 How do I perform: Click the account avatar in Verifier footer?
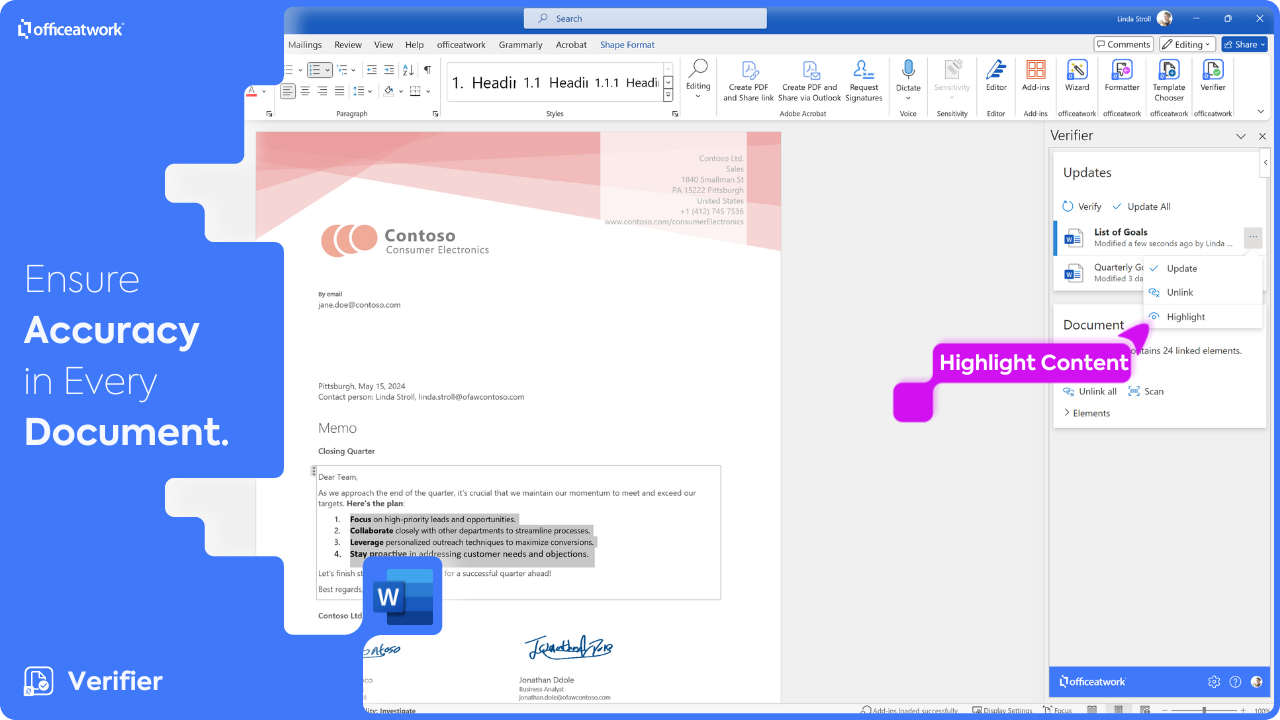tap(1256, 682)
